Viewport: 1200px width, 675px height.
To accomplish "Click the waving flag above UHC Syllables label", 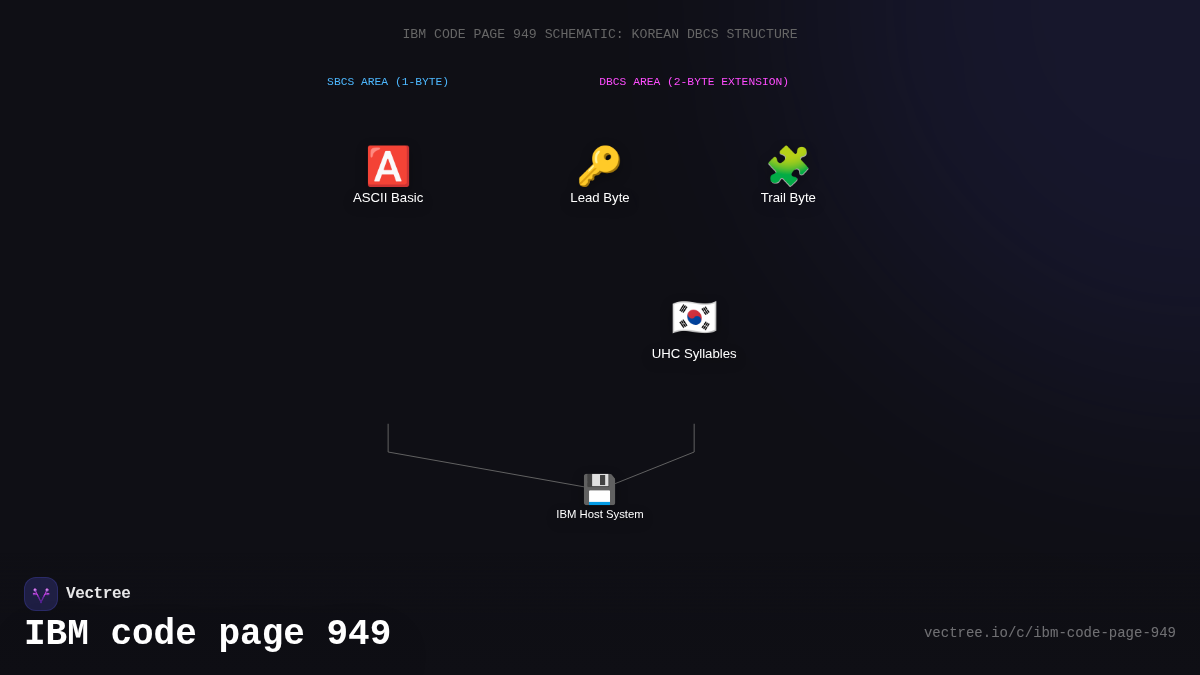I will click(x=694, y=317).
